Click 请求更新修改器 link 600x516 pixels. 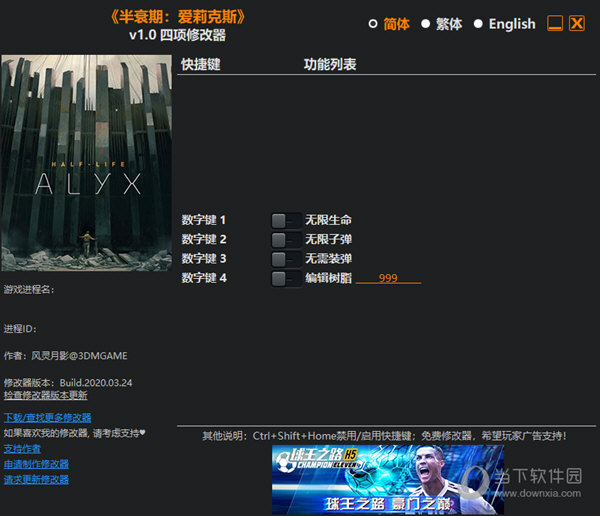[x=36, y=479]
